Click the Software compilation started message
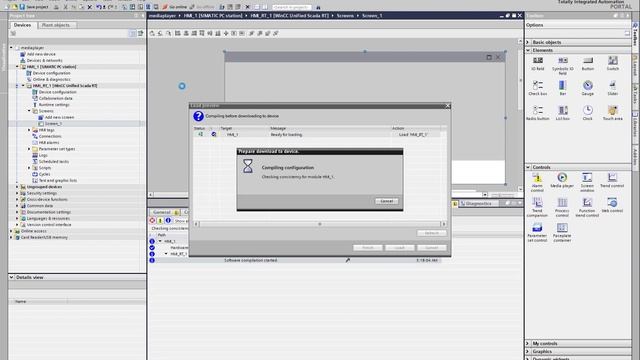The height and width of the screenshot is (360, 640). pyautogui.click(x=251, y=260)
